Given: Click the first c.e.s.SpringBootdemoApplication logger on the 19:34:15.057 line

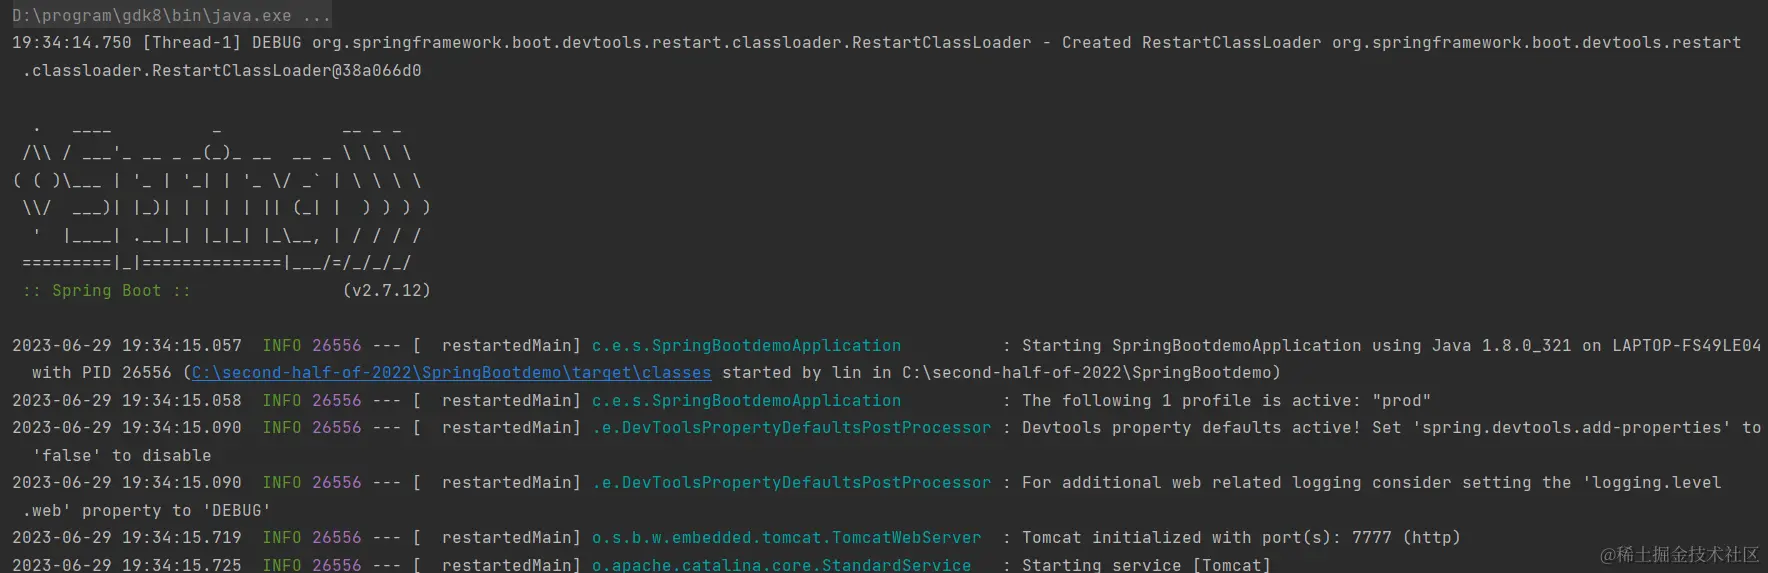Looking at the screenshot, I should tap(746, 346).
